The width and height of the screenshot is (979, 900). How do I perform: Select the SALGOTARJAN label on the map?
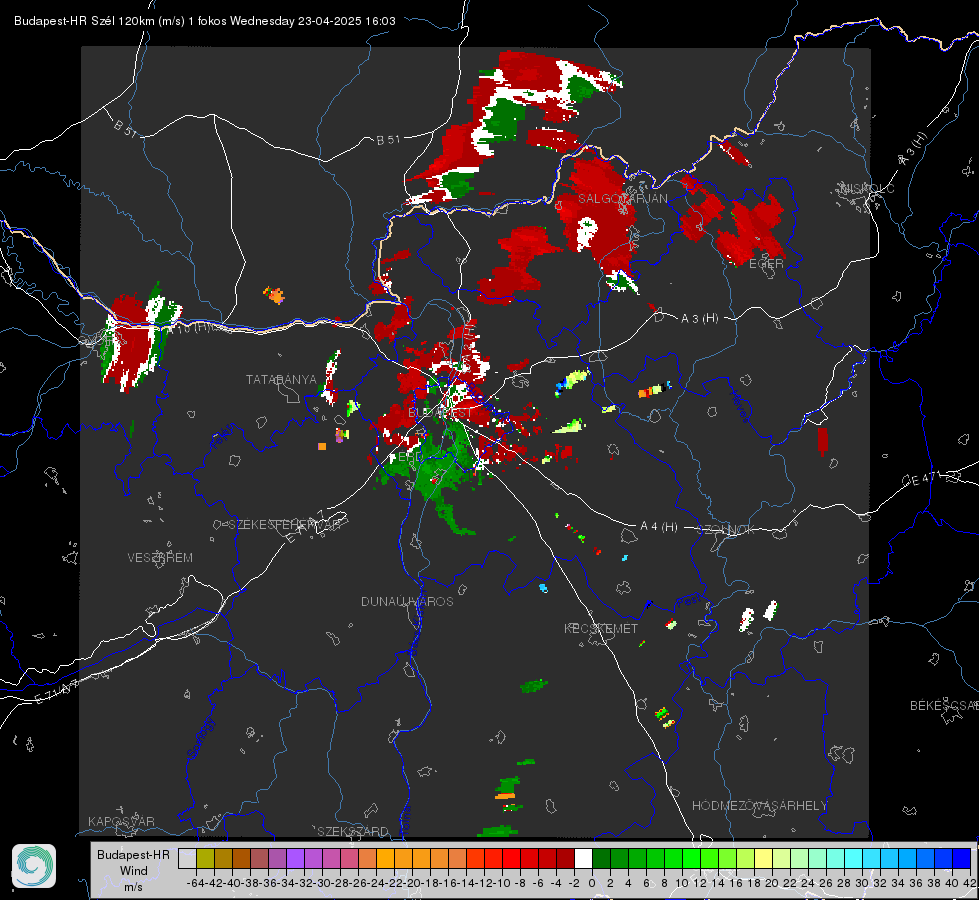(622, 199)
